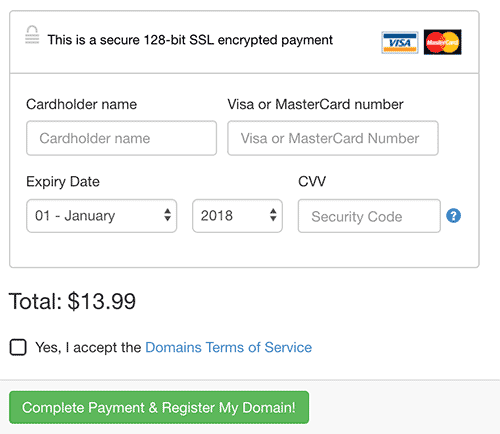
Task: Focus the Visa or MasterCard Number field
Action: [333, 138]
